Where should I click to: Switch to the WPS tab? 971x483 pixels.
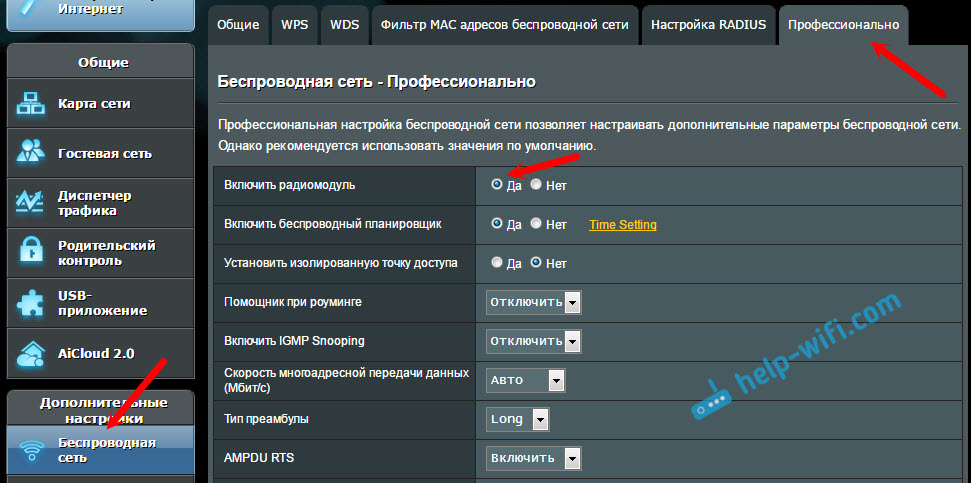click(295, 25)
